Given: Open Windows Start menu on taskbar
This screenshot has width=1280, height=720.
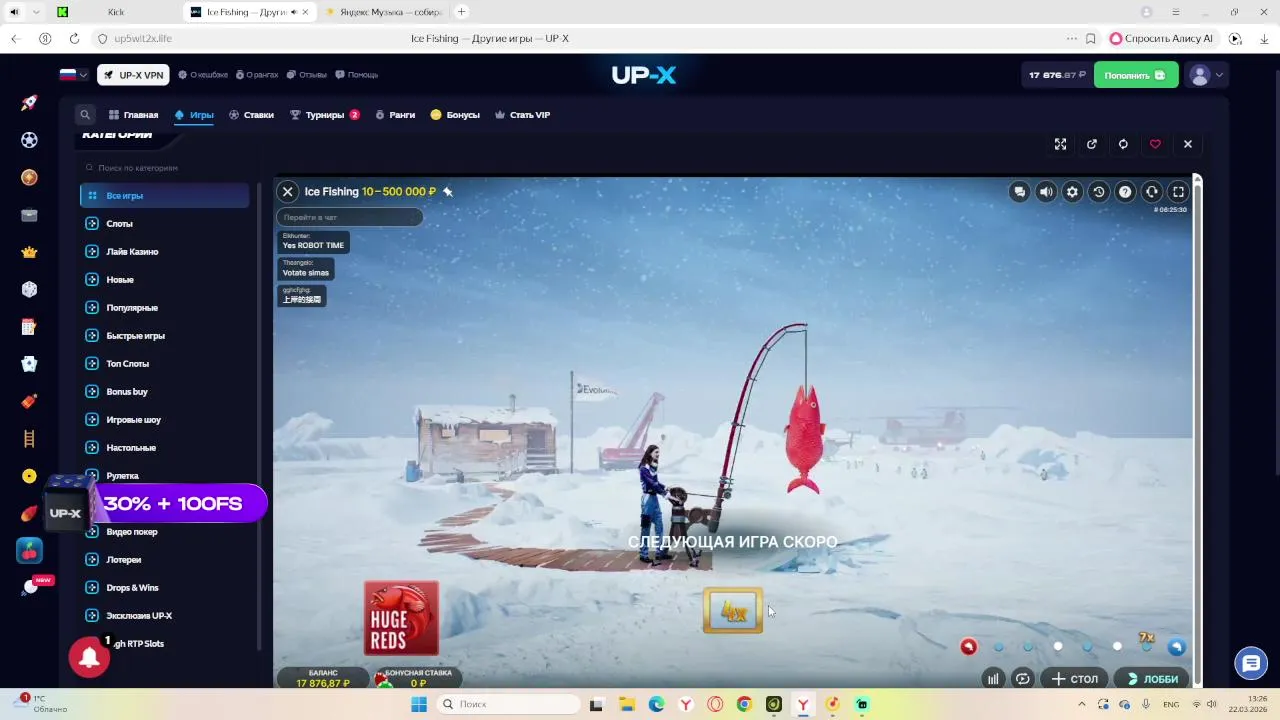Looking at the screenshot, I should (x=419, y=704).
